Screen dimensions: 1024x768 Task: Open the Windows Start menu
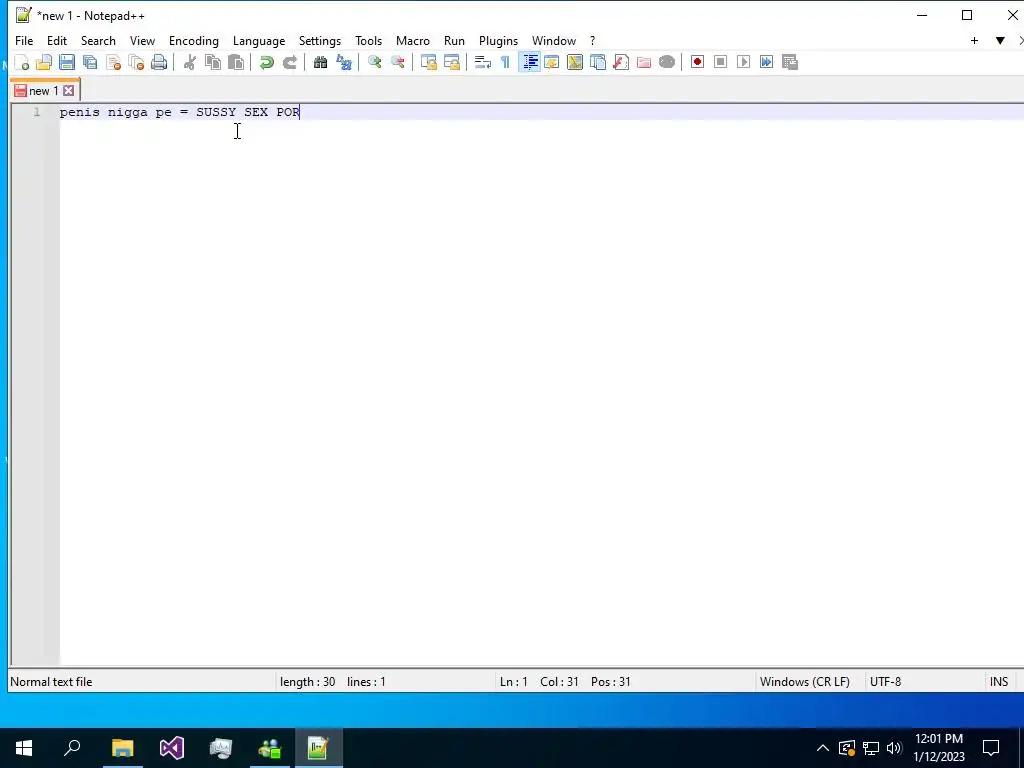click(24, 748)
